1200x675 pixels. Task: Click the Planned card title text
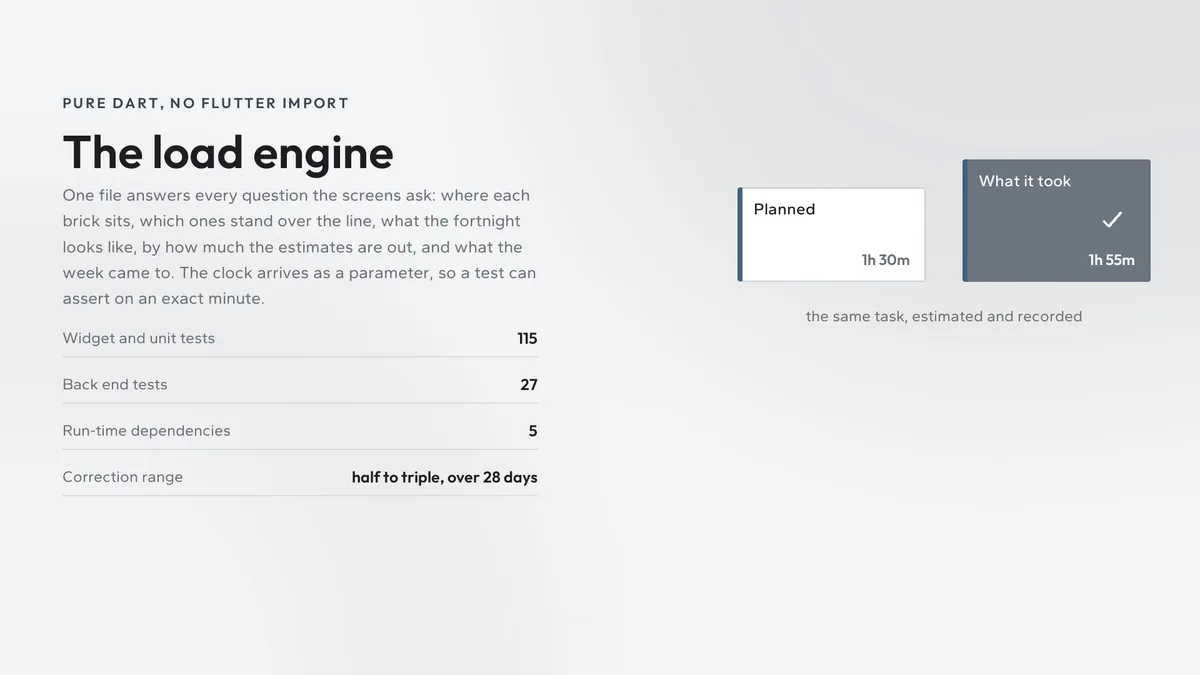(x=784, y=209)
